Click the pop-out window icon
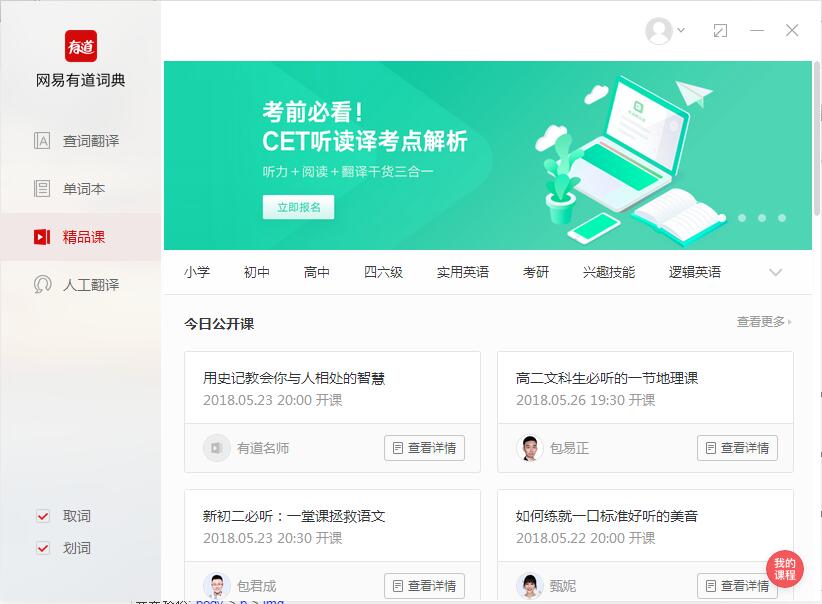The height and width of the screenshot is (604, 822). click(720, 31)
